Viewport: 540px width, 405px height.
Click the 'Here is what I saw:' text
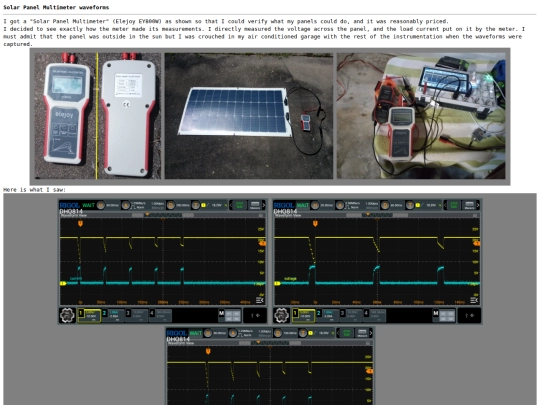[34, 189]
